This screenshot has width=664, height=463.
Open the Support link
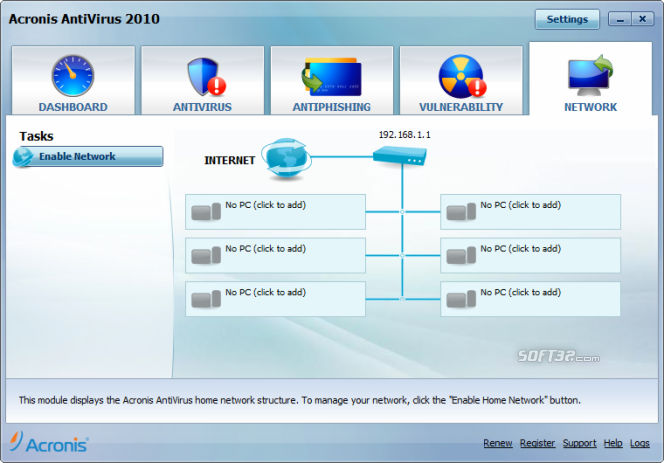579,443
